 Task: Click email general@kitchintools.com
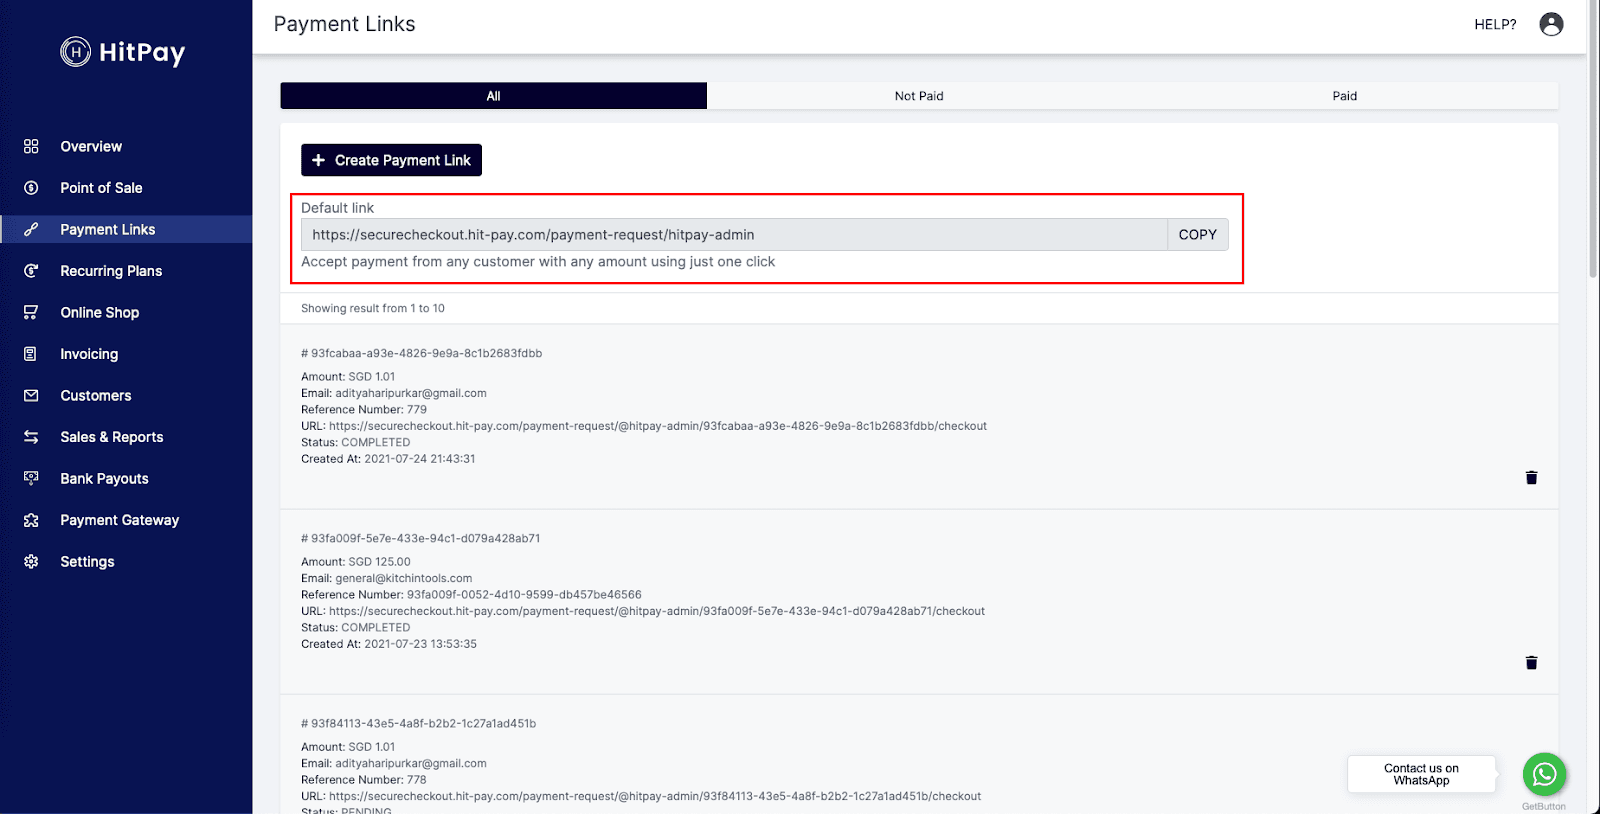coord(403,578)
